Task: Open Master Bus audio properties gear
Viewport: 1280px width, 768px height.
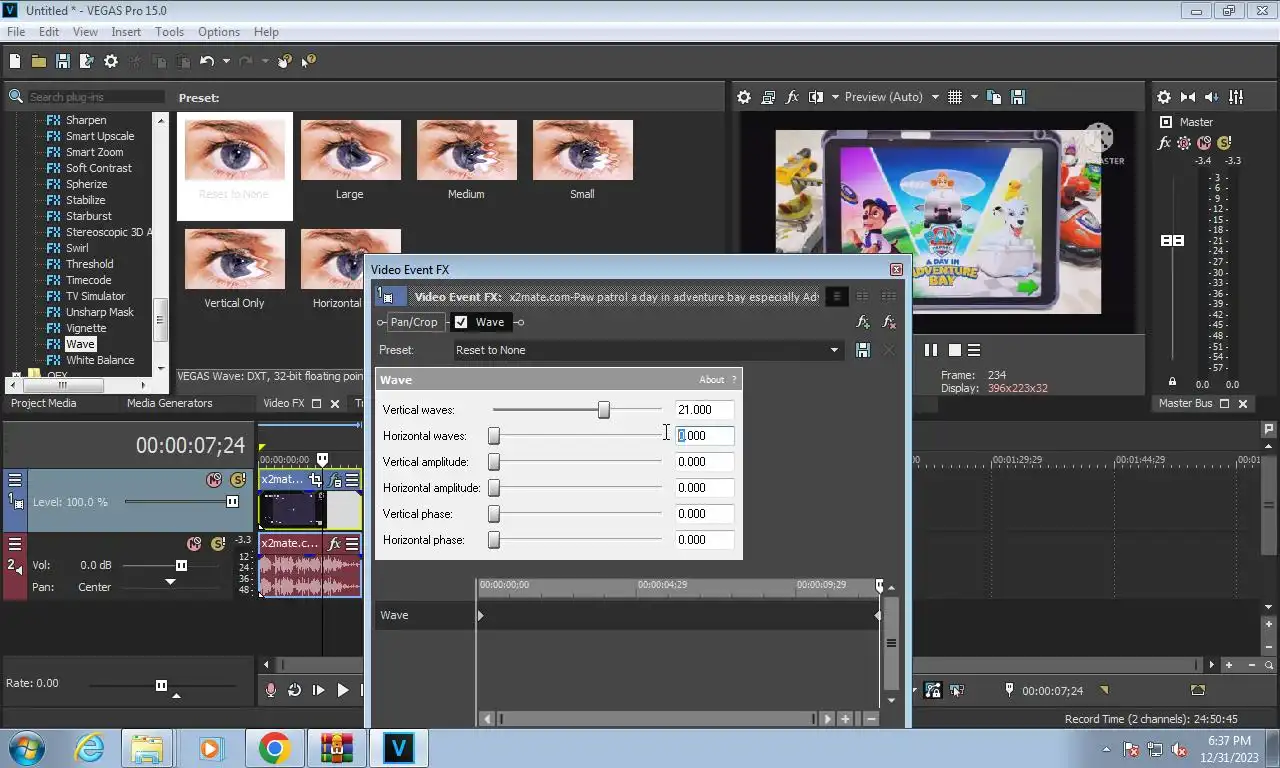Action: click(1164, 97)
